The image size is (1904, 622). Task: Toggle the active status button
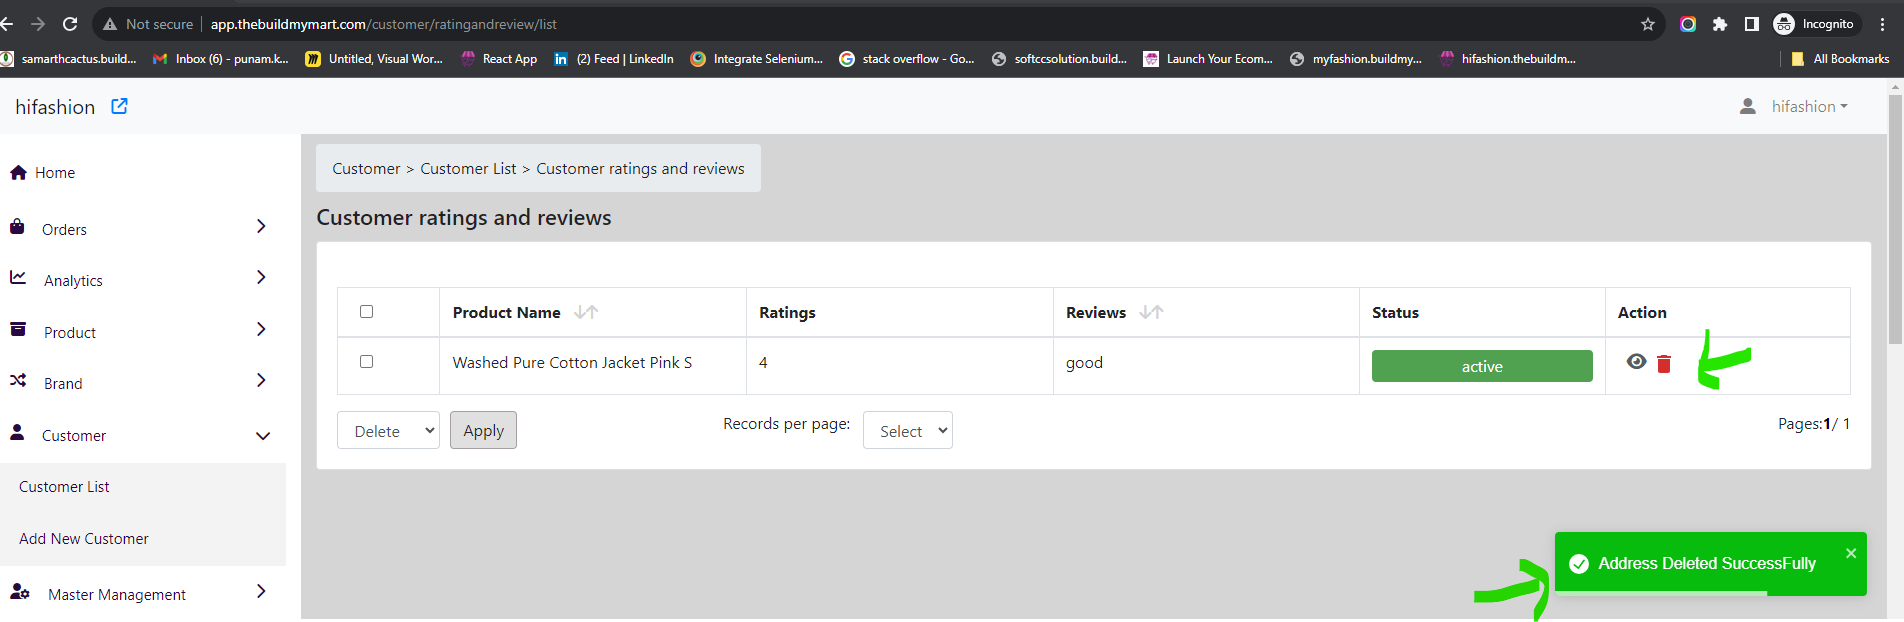click(1482, 366)
